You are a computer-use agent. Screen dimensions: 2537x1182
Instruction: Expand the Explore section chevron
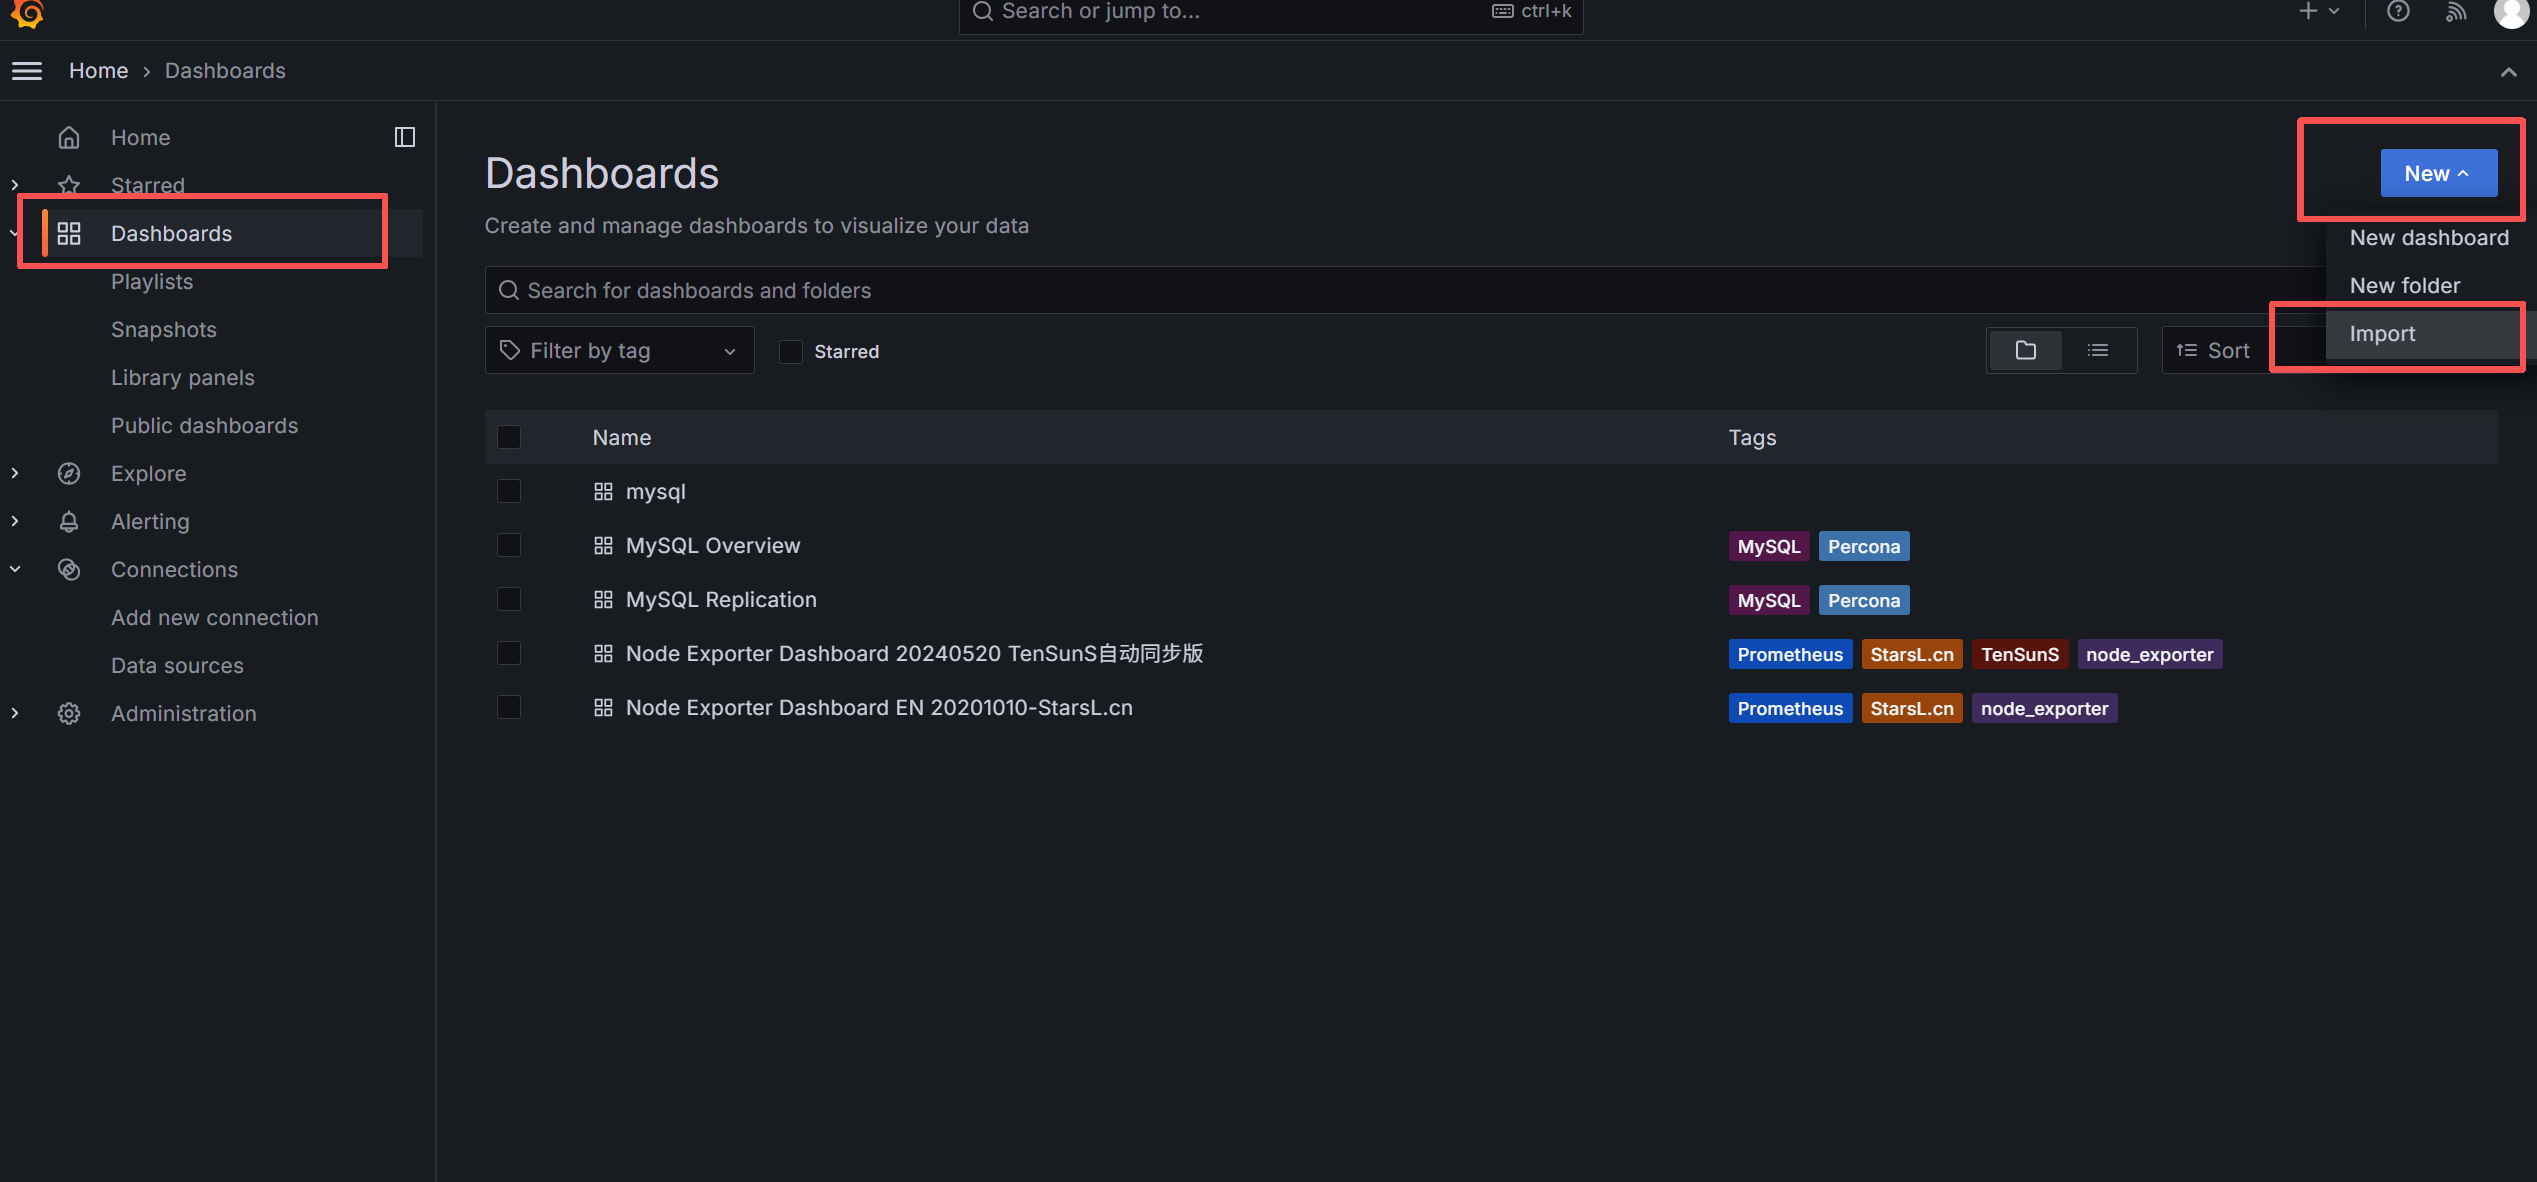(x=15, y=473)
